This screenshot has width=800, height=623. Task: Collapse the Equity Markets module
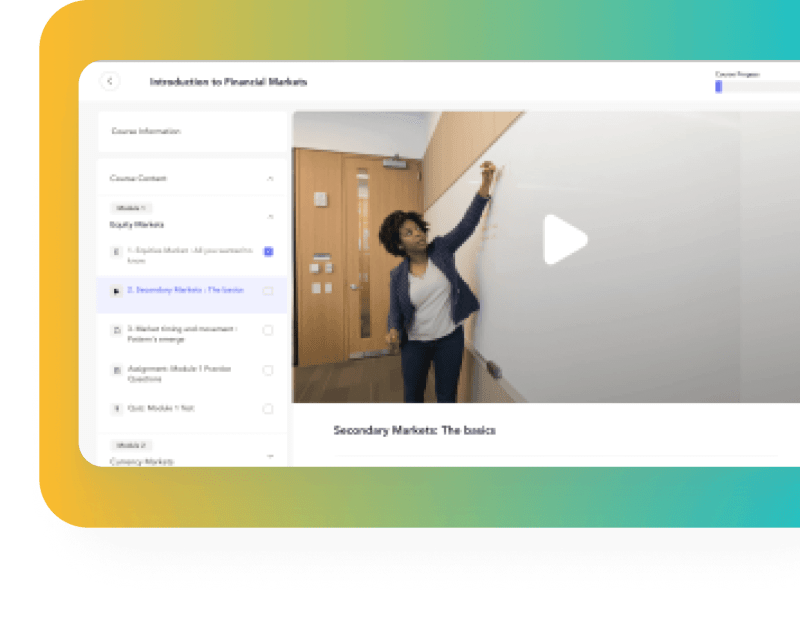coord(268,216)
